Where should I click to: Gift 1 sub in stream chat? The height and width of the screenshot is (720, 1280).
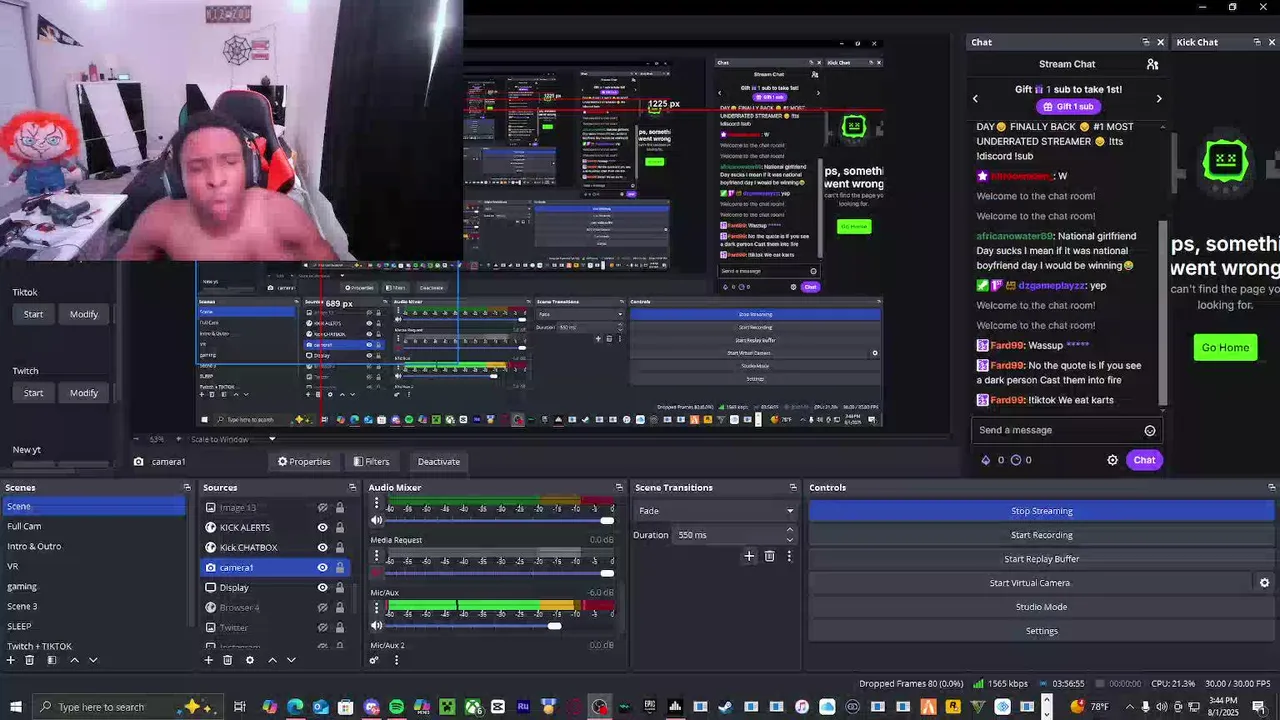1068,107
